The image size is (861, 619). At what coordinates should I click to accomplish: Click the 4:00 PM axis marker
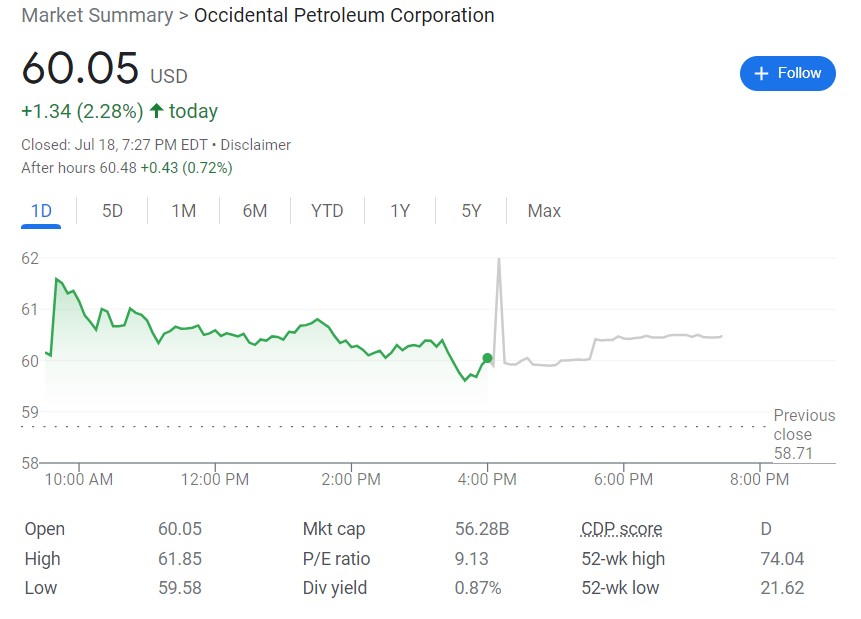pyautogui.click(x=488, y=479)
